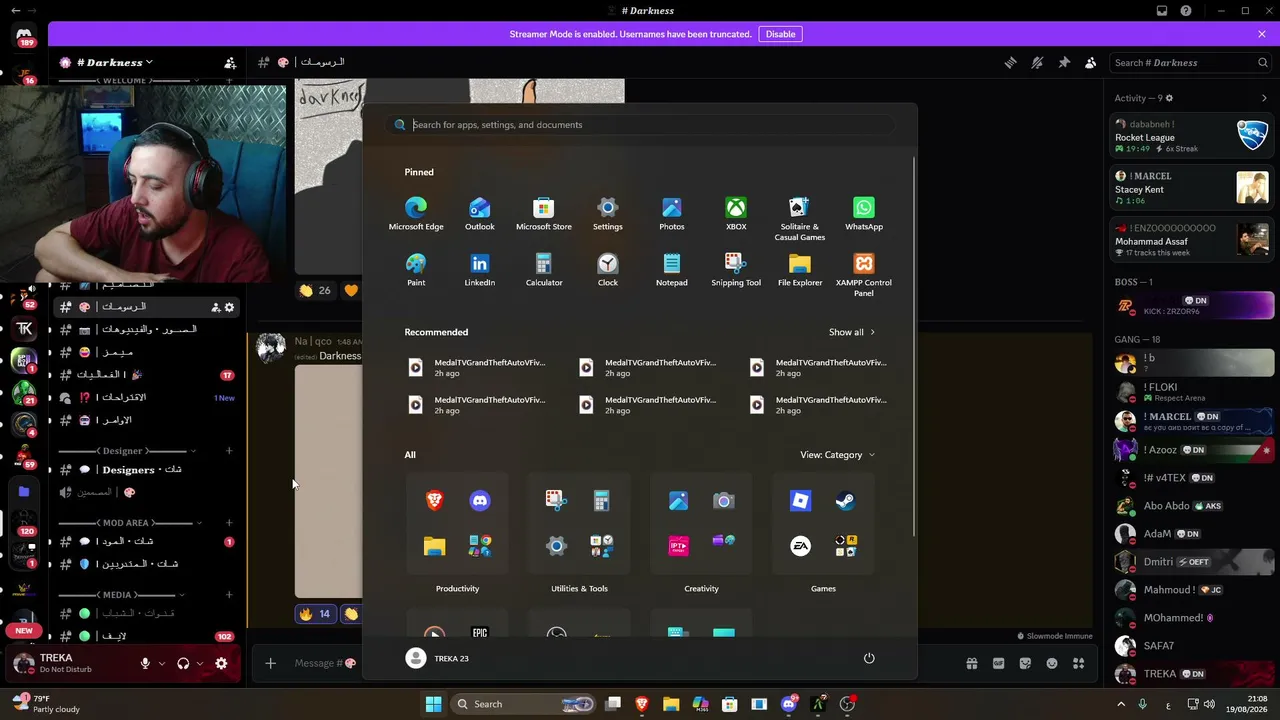Launch XAMPP Control Panel
The height and width of the screenshot is (720, 1280).
864,275
